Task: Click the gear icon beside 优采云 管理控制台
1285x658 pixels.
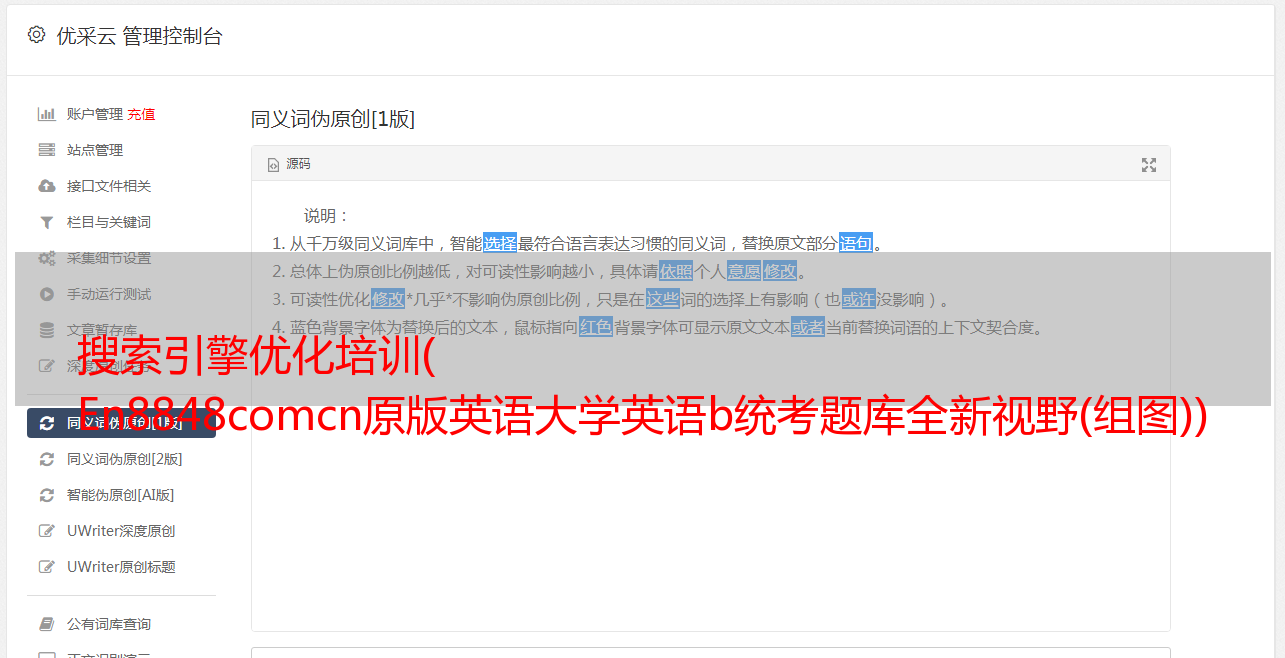Action: pos(36,35)
